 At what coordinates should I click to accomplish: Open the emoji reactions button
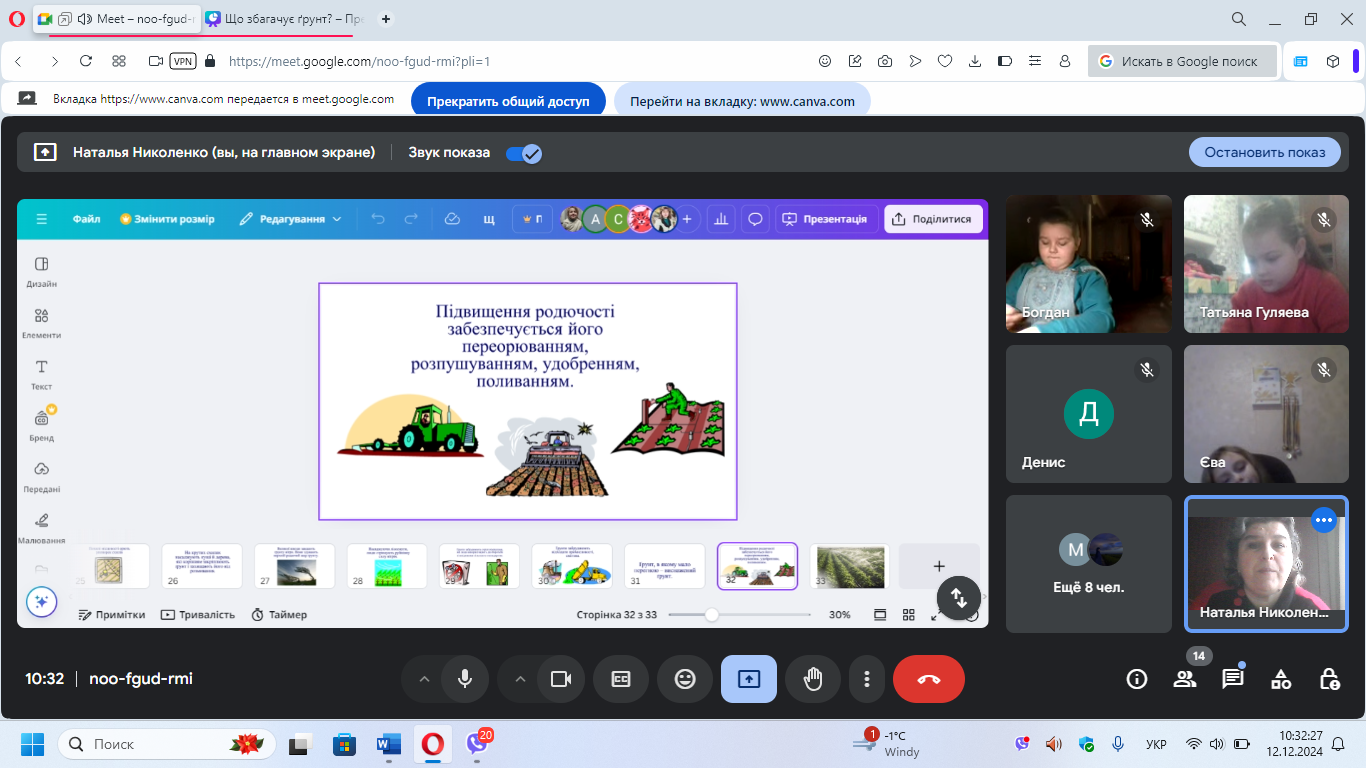685,679
